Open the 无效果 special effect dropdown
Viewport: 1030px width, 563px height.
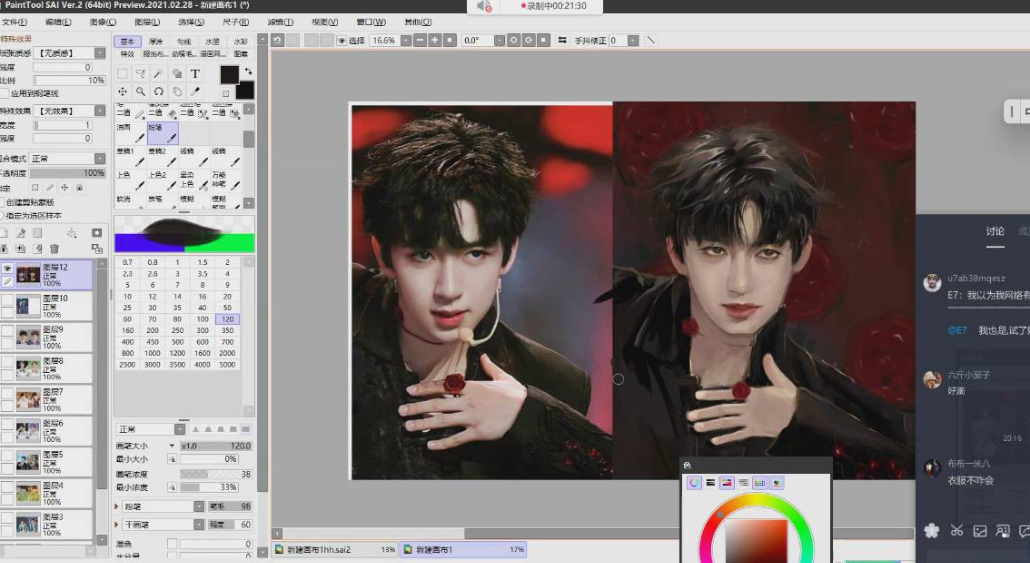click(x=100, y=111)
